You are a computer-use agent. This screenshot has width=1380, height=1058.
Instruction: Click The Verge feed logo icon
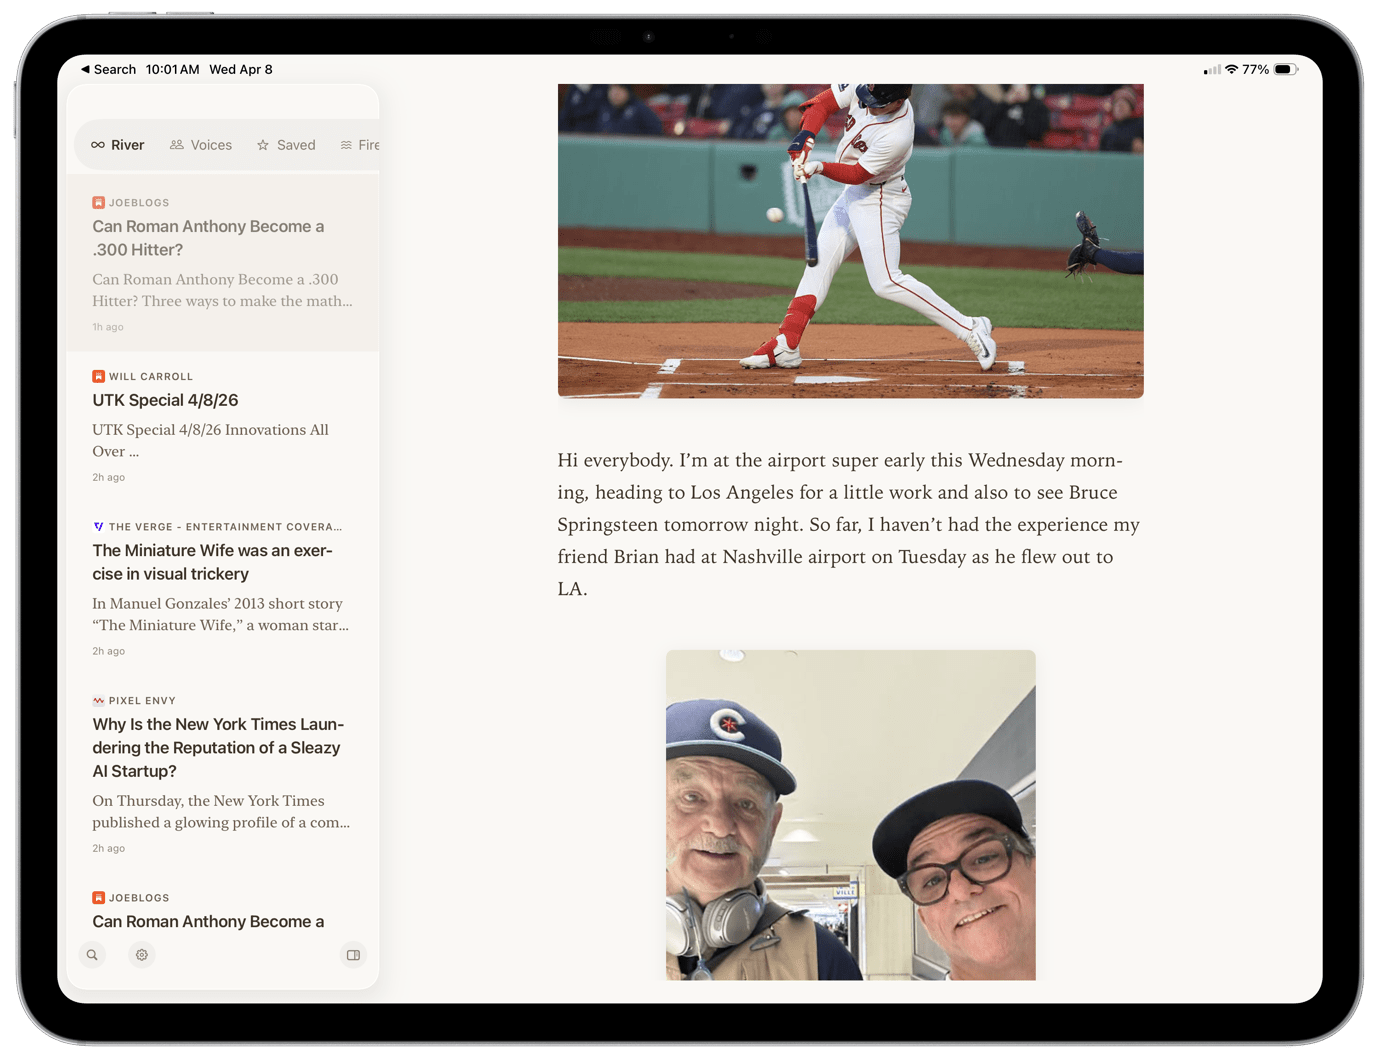(x=98, y=527)
